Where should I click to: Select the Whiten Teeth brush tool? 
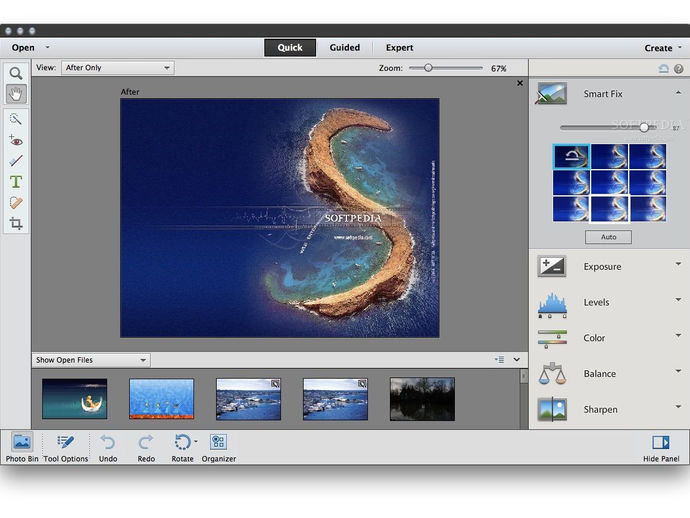coord(16,161)
